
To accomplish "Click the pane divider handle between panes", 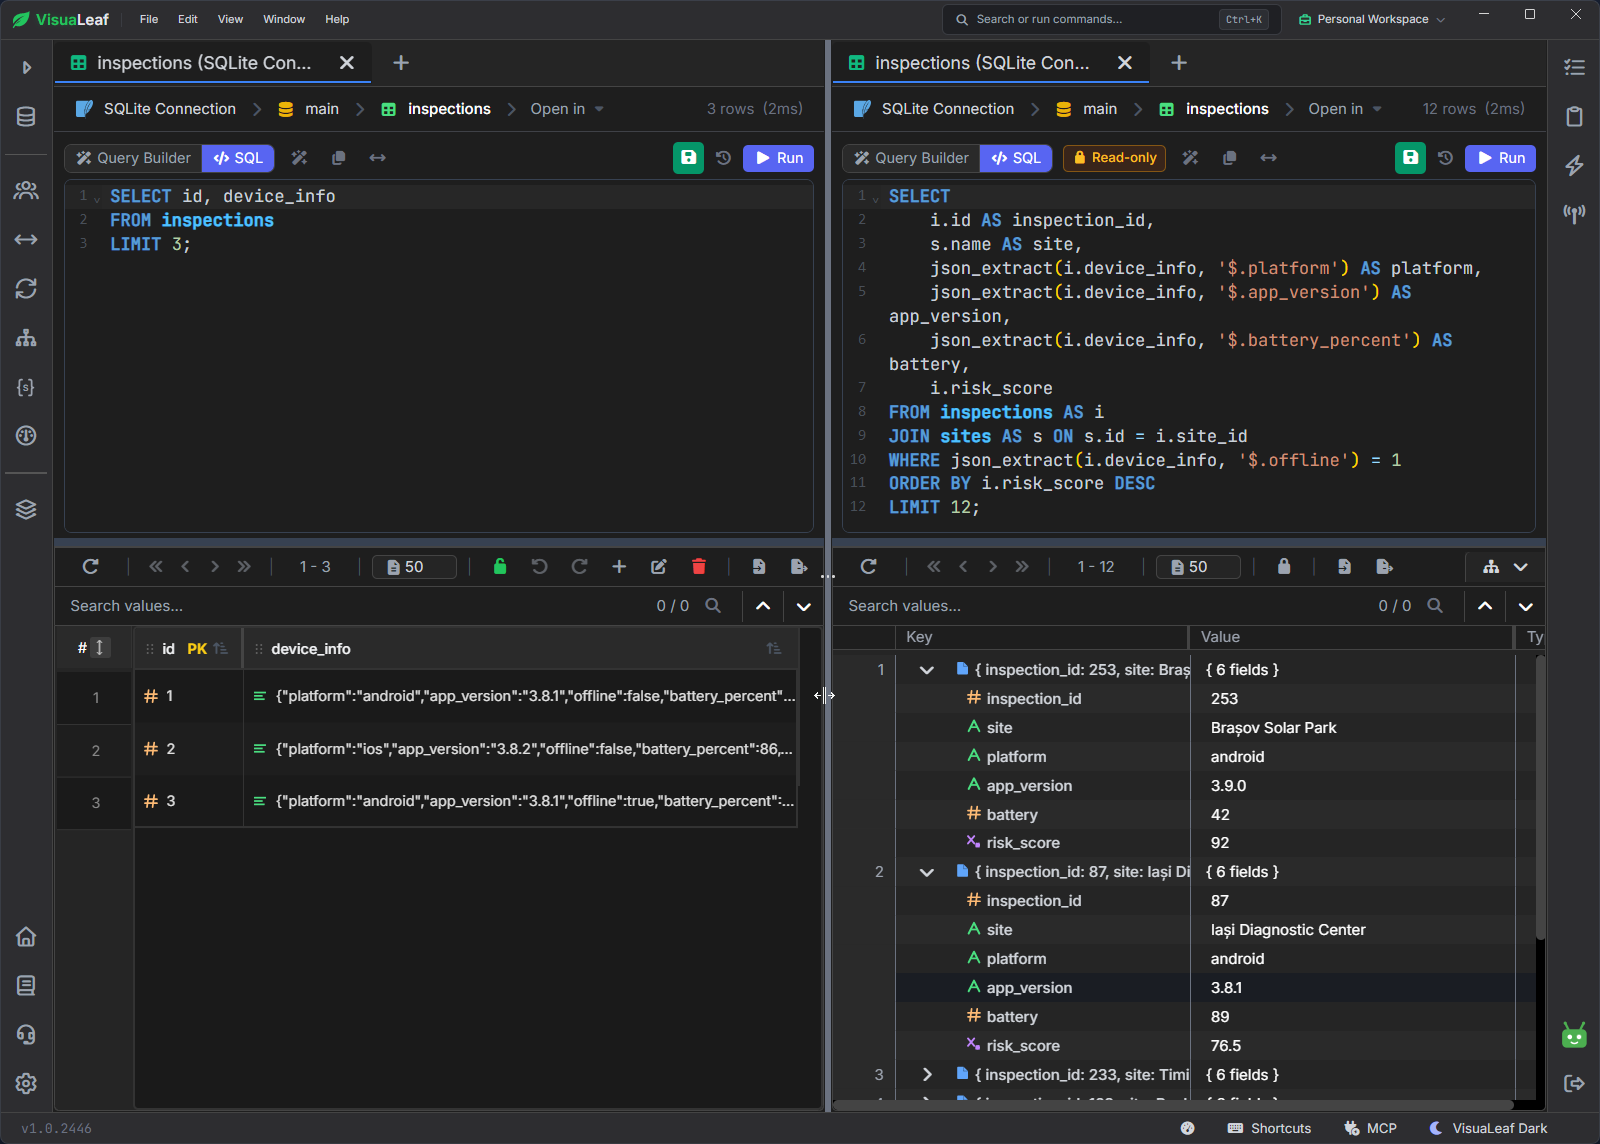I will pyautogui.click(x=828, y=575).
